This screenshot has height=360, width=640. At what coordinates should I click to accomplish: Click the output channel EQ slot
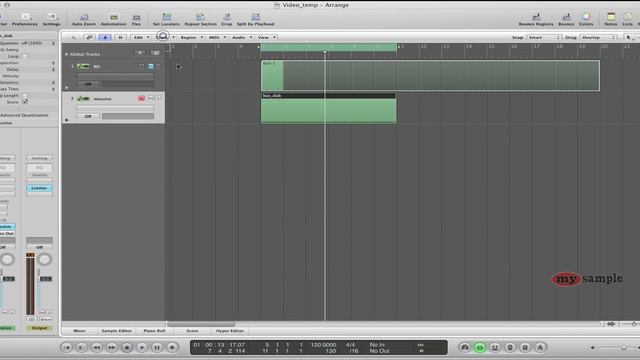[x=39, y=167]
